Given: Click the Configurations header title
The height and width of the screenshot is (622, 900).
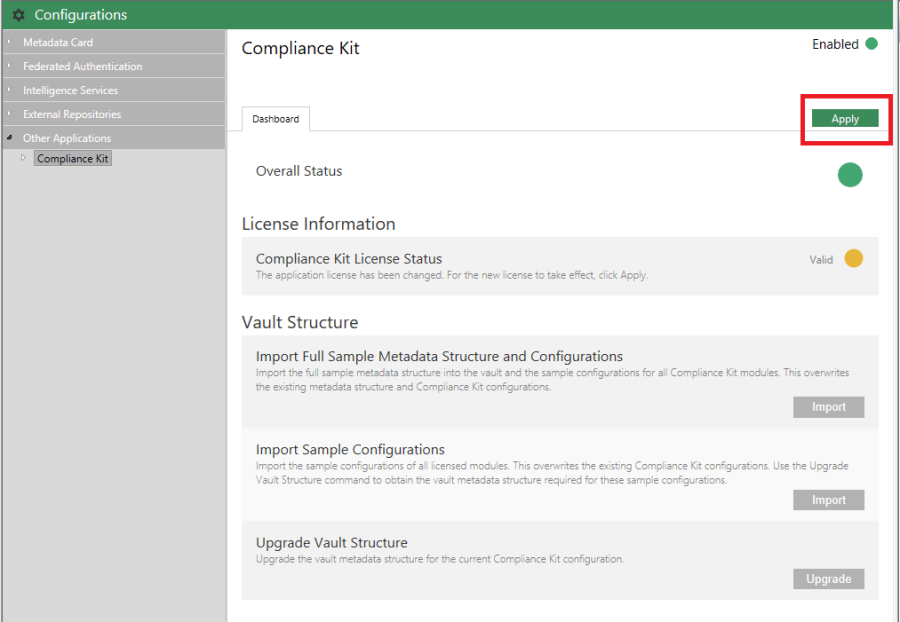Looking at the screenshot, I should pyautogui.click(x=80, y=15).
